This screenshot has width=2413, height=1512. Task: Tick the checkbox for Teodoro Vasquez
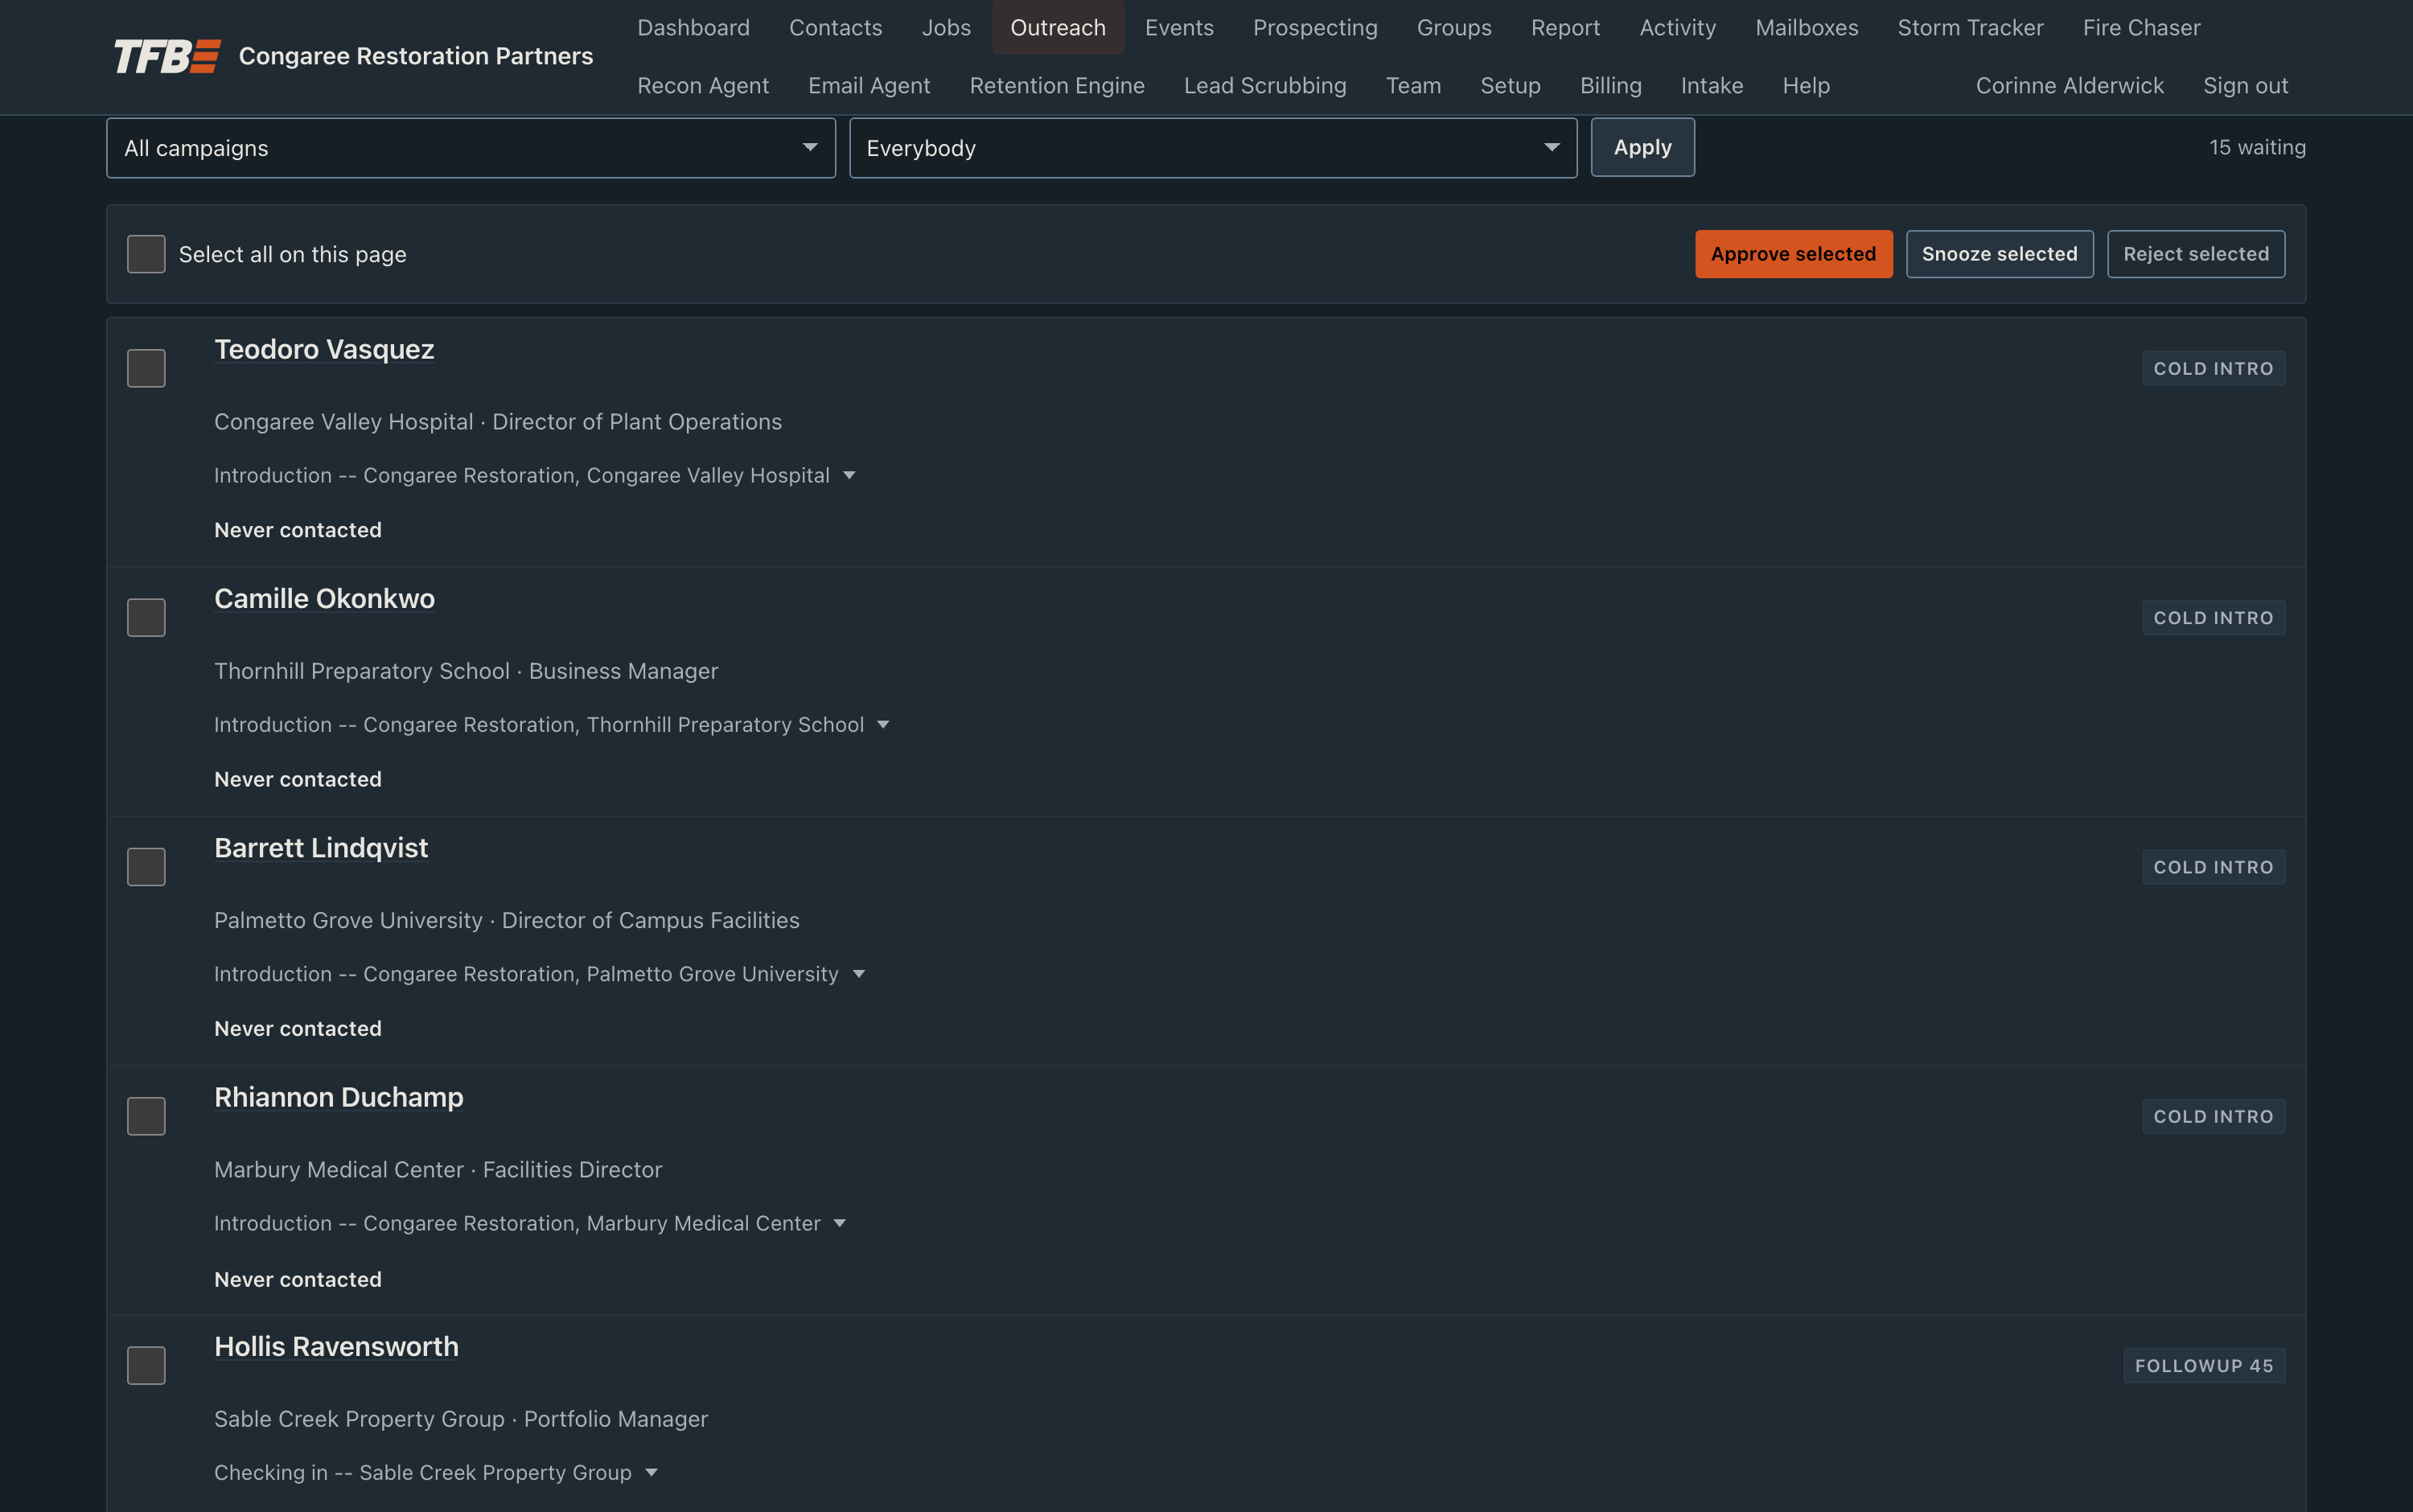146,368
